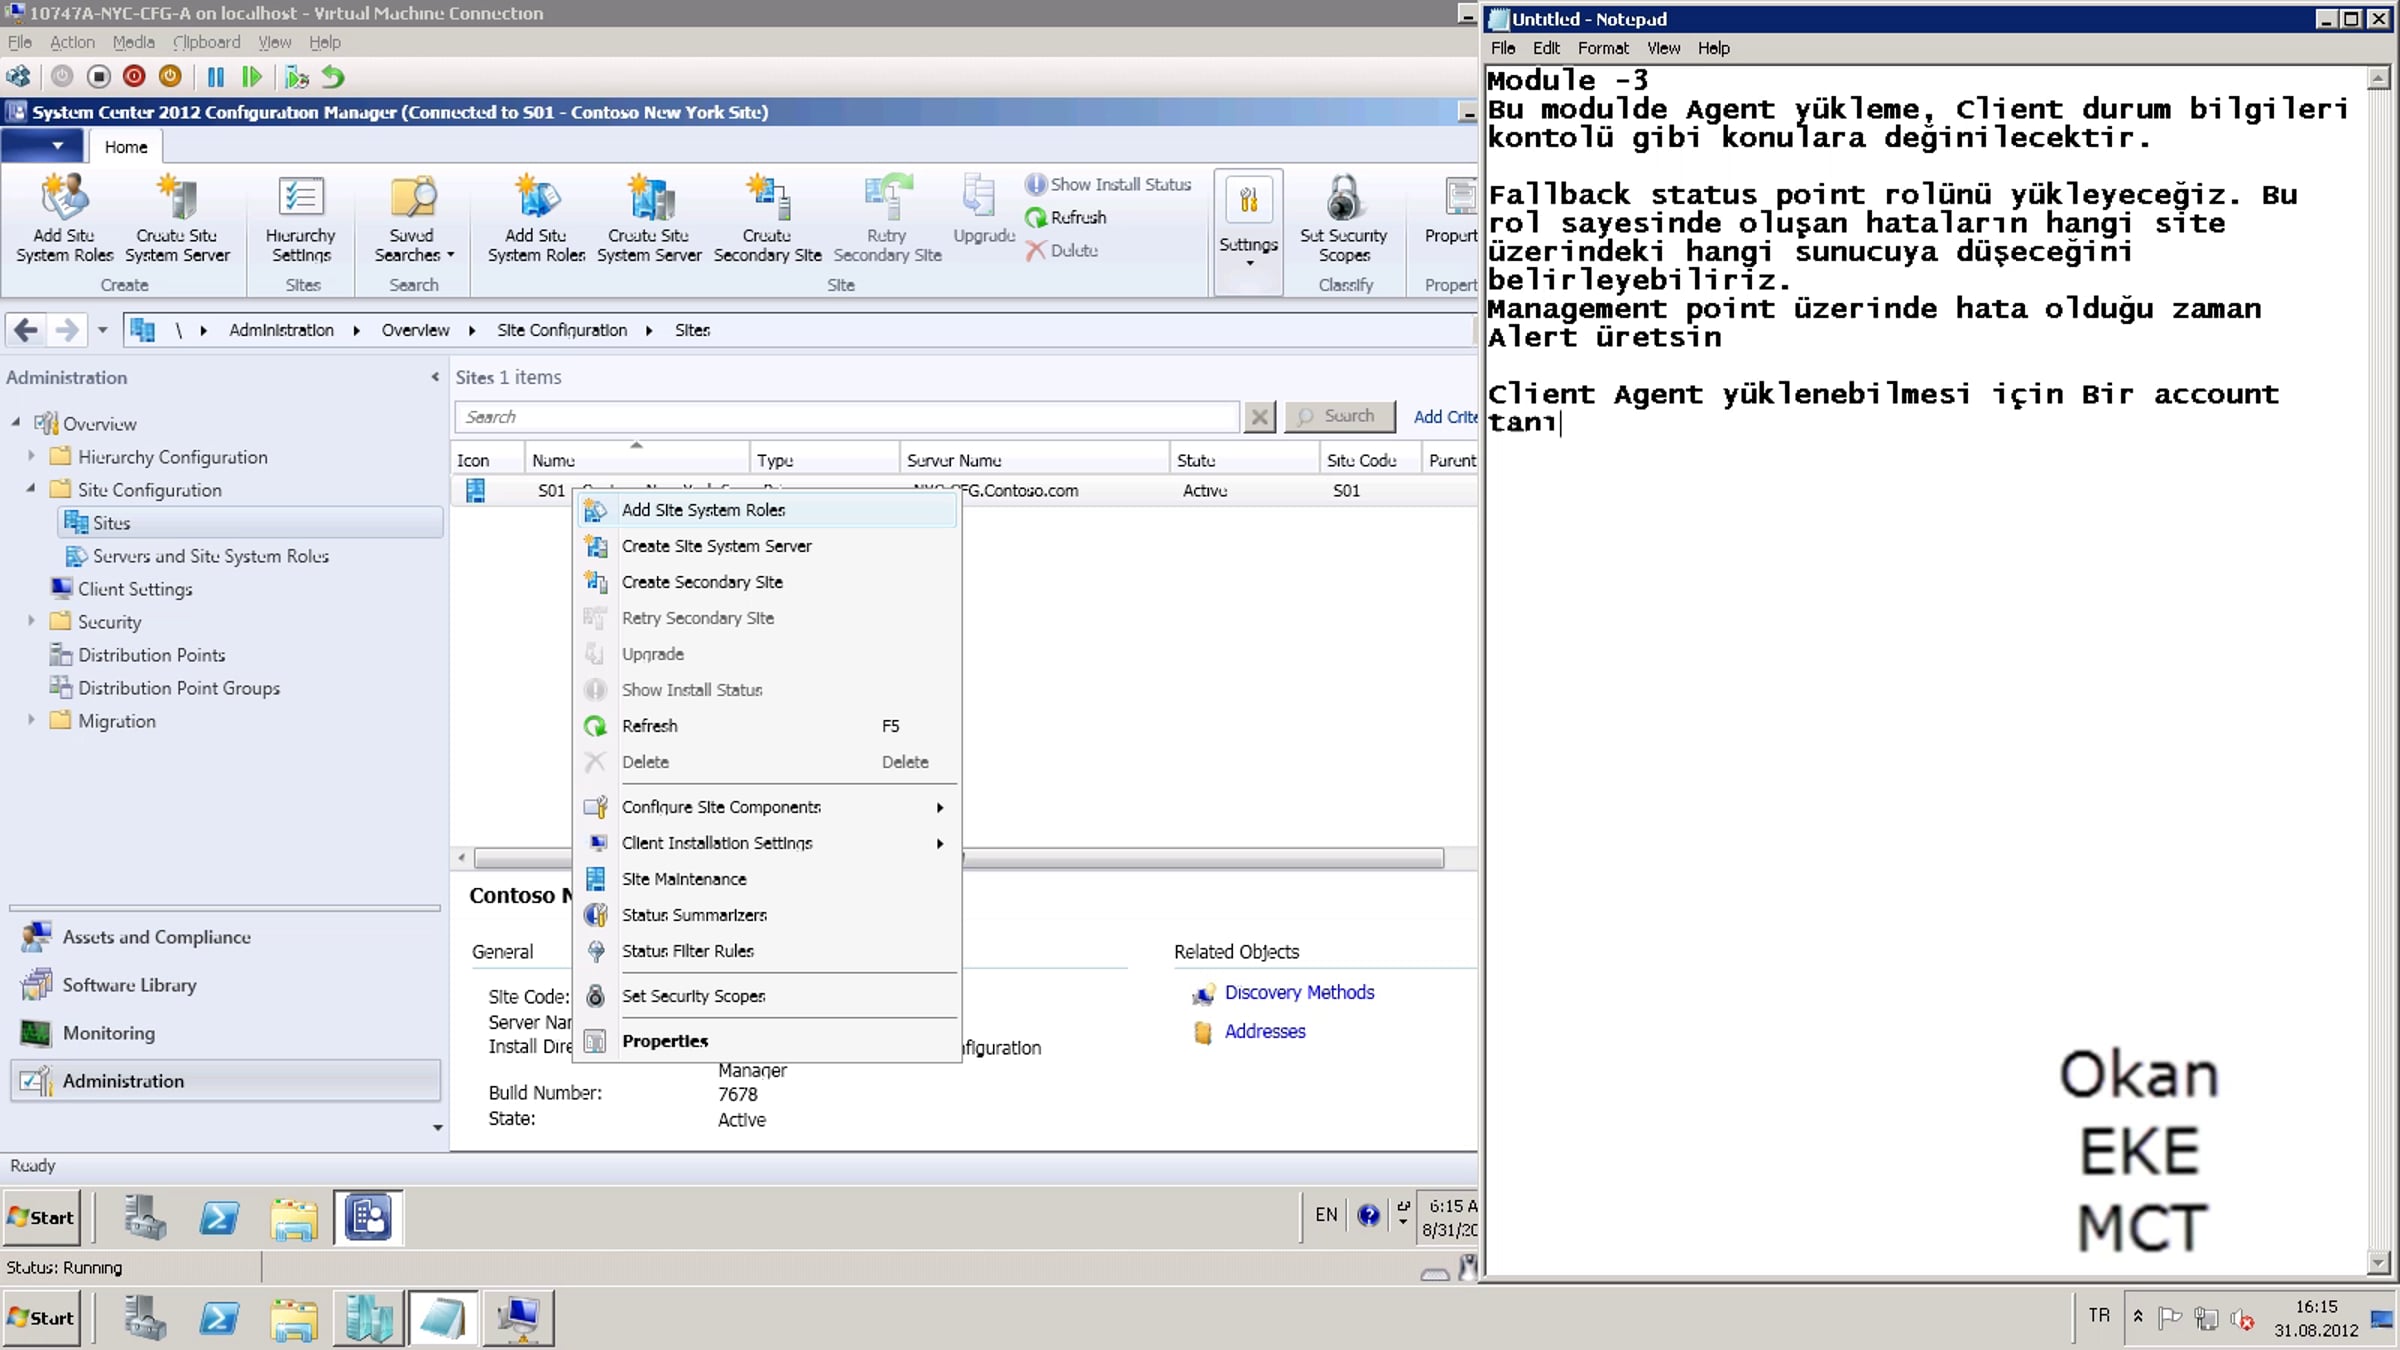The height and width of the screenshot is (1350, 2400).
Task: Click the green Start VM play button
Action: coord(251,77)
